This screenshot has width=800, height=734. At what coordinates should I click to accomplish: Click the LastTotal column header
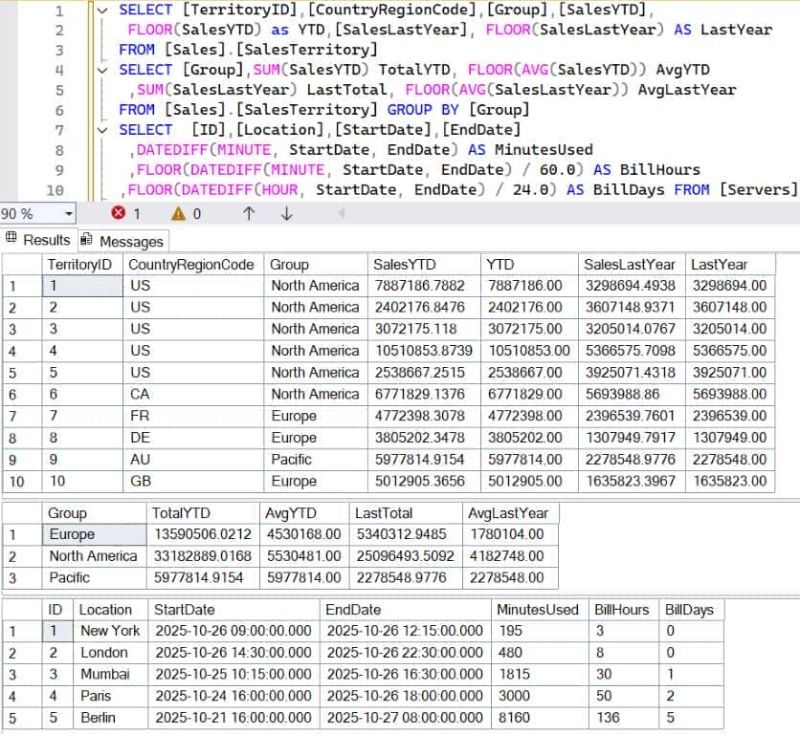(x=406, y=513)
